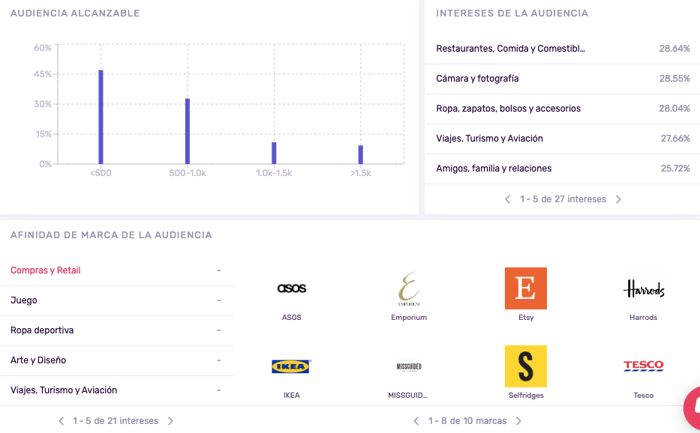Show next page of brand affinity categories
The width and height of the screenshot is (700, 433).
pos(170,421)
